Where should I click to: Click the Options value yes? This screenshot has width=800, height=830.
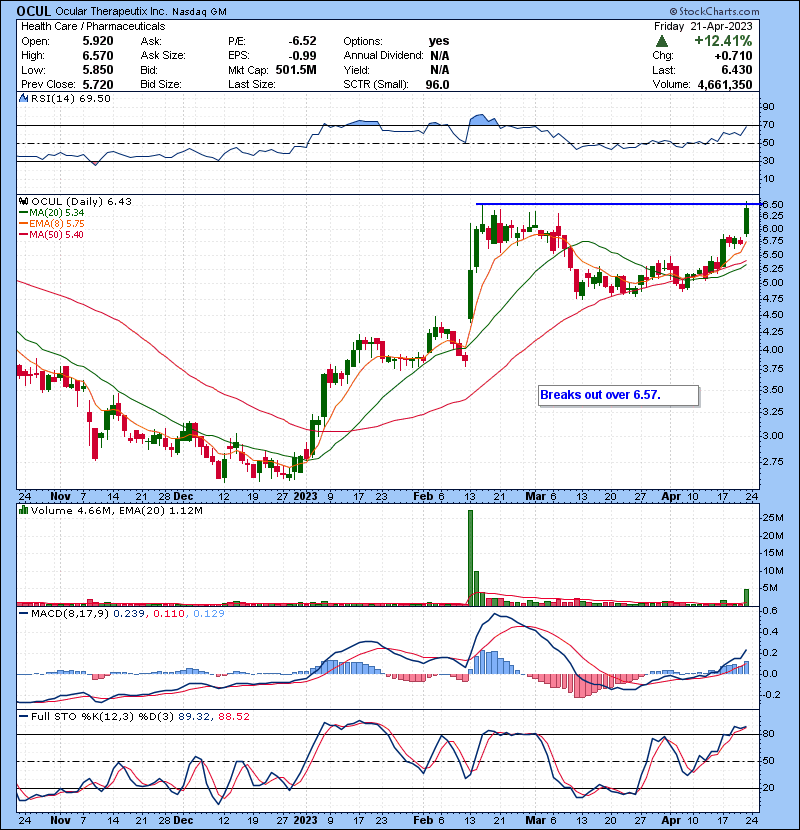click(x=439, y=41)
